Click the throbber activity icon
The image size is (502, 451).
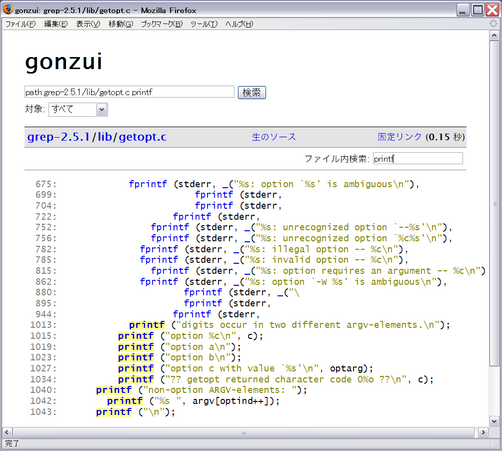pyautogui.click(x=493, y=24)
